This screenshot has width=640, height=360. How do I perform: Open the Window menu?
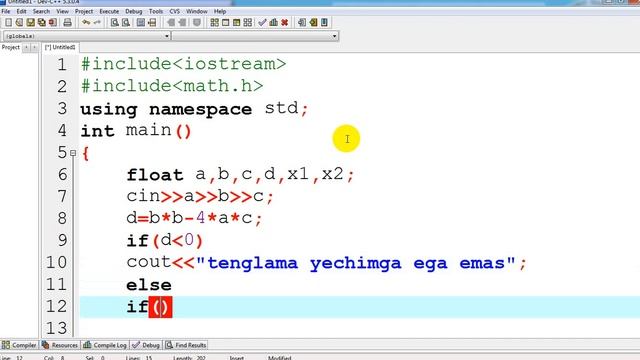coord(197,11)
